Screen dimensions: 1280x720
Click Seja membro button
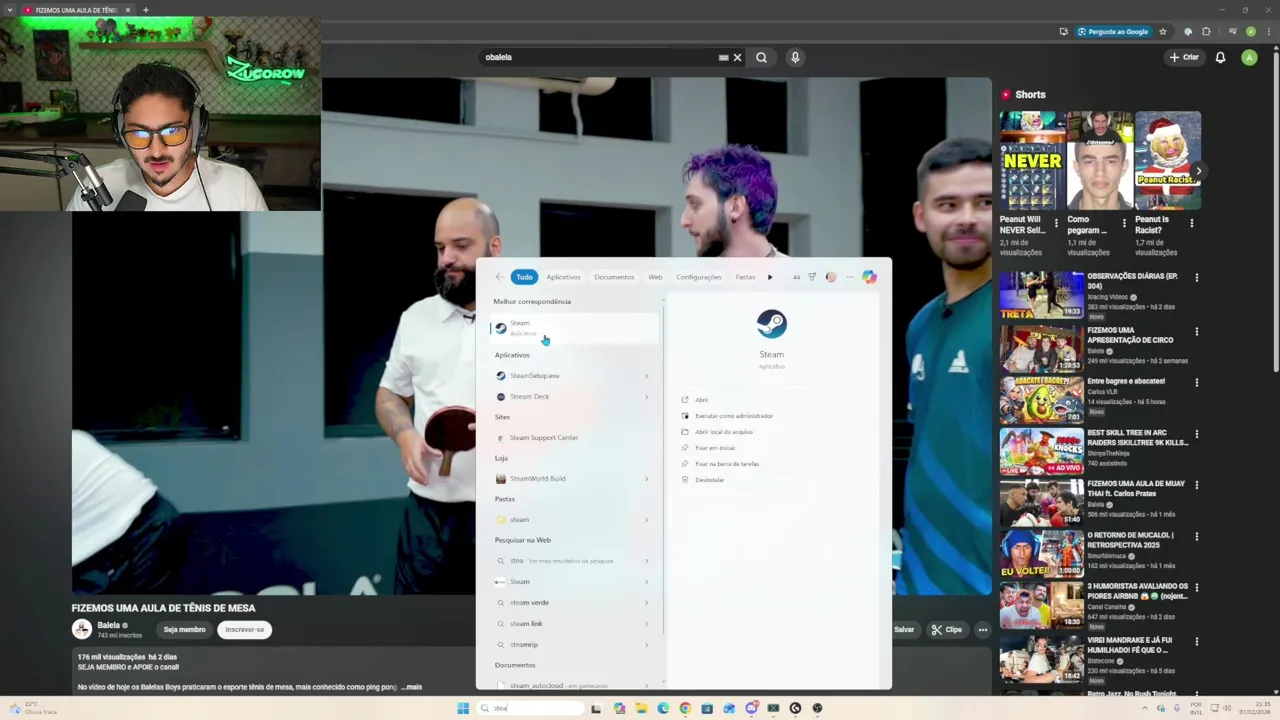[184, 630]
